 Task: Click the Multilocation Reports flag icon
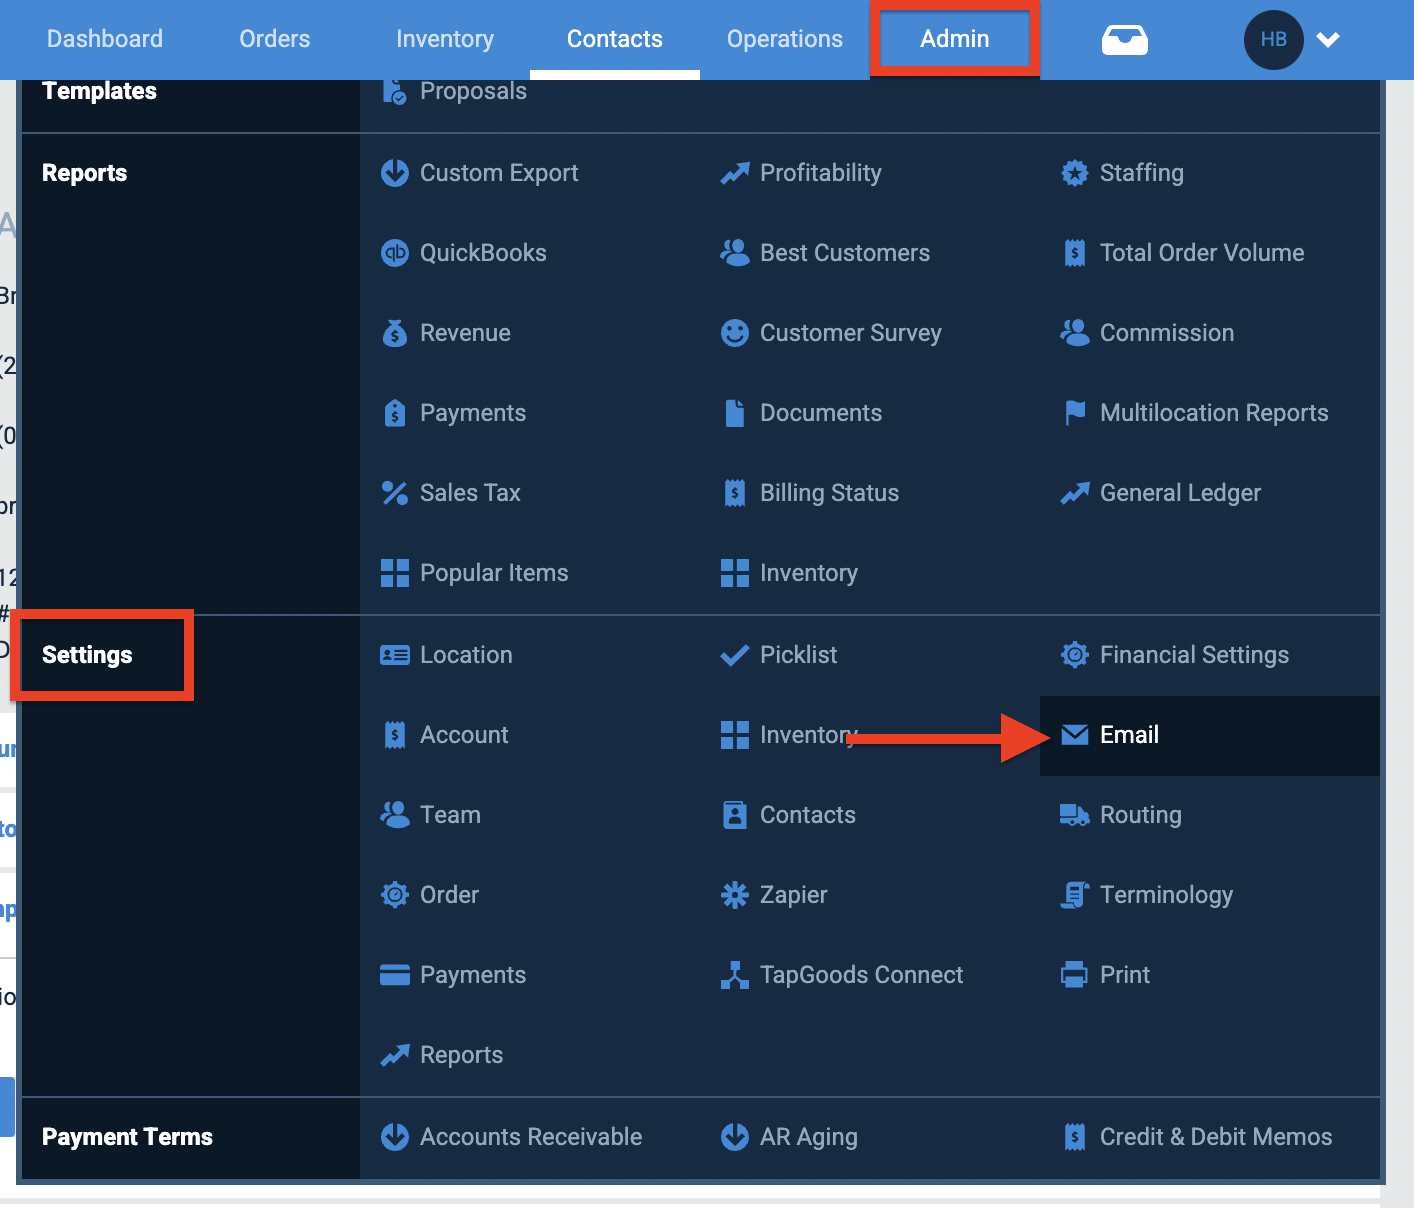1075,413
